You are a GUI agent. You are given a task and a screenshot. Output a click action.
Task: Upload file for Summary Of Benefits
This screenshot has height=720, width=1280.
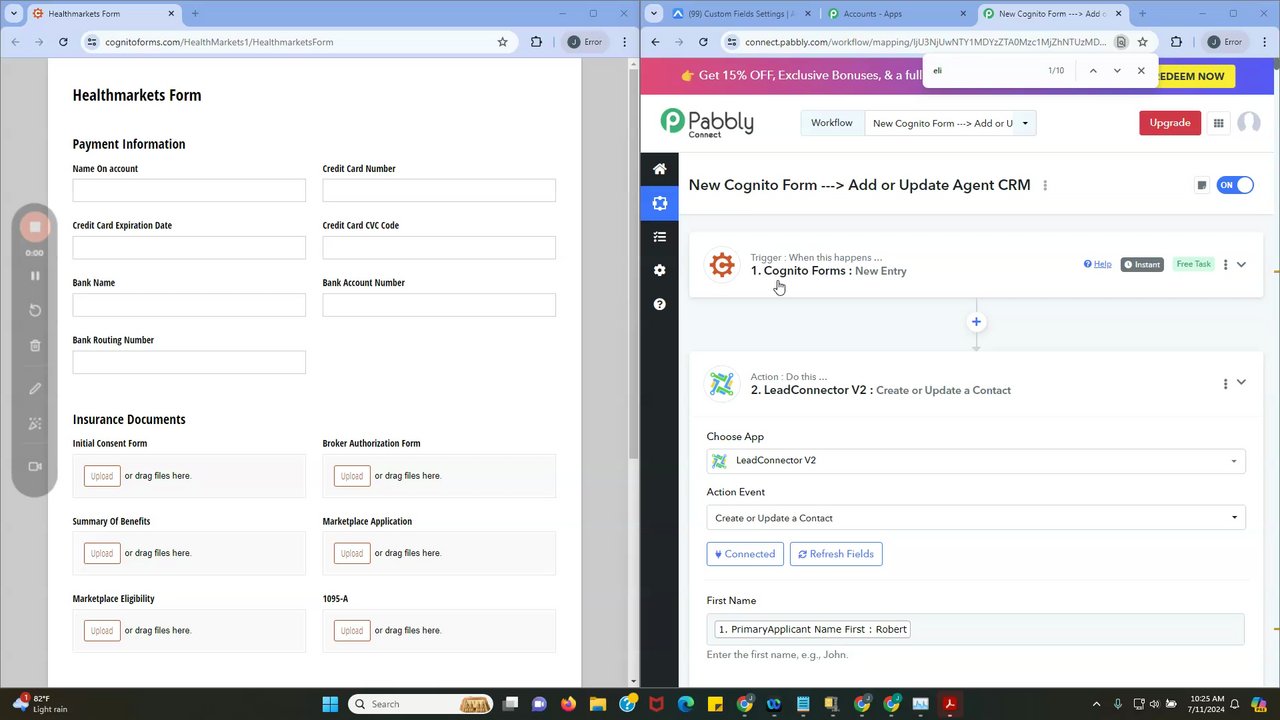click(102, 553)
